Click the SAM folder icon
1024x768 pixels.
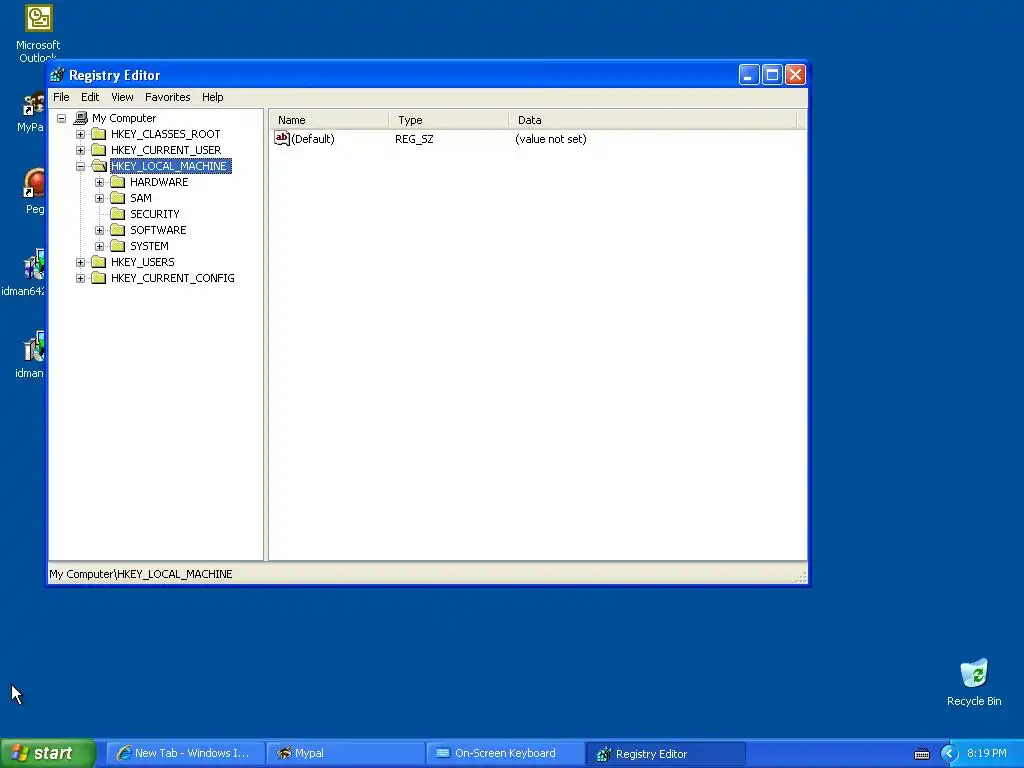[118, 198]
